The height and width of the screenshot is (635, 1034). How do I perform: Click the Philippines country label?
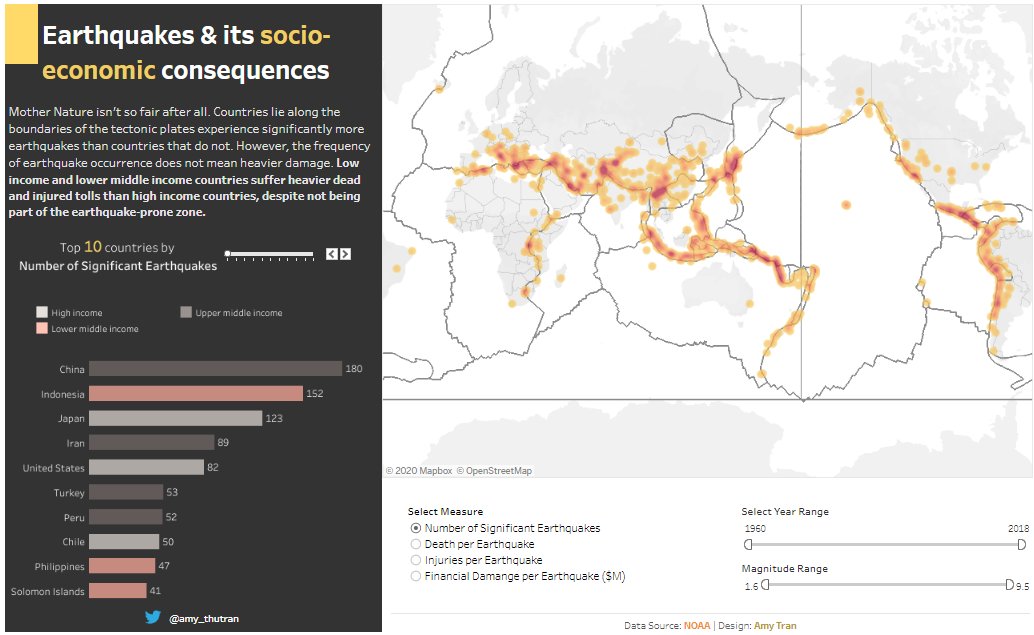click(59, 566)
